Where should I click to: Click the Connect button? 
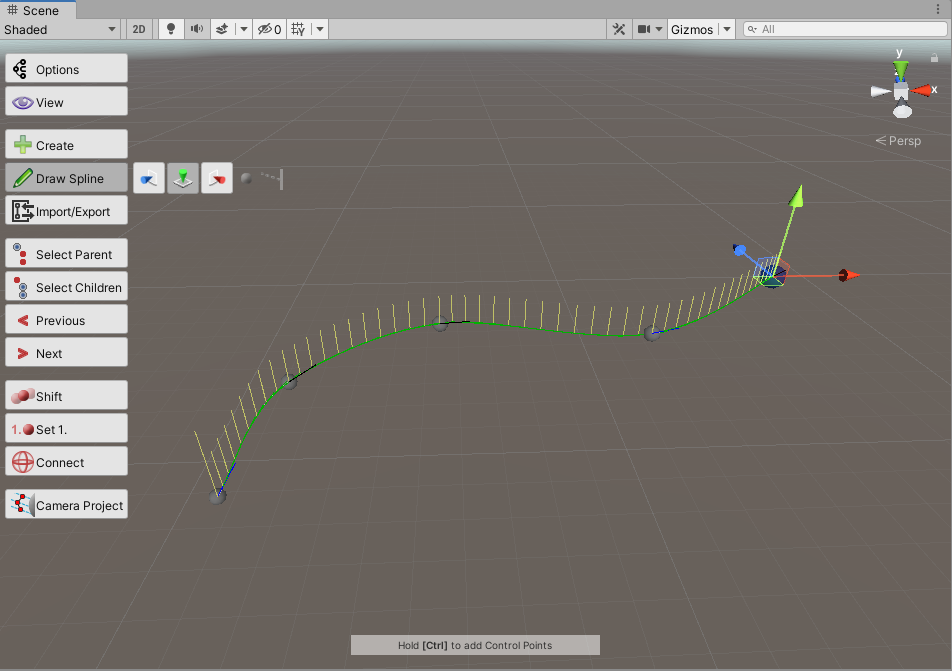click(x=66, y=461)
